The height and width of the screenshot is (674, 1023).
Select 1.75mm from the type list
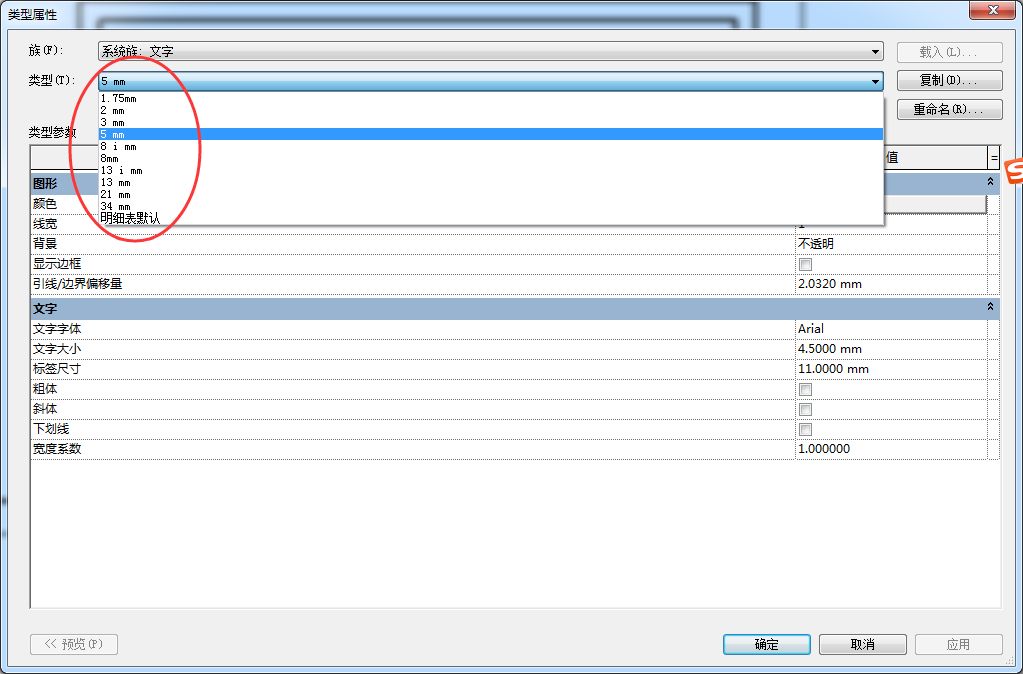491,99
